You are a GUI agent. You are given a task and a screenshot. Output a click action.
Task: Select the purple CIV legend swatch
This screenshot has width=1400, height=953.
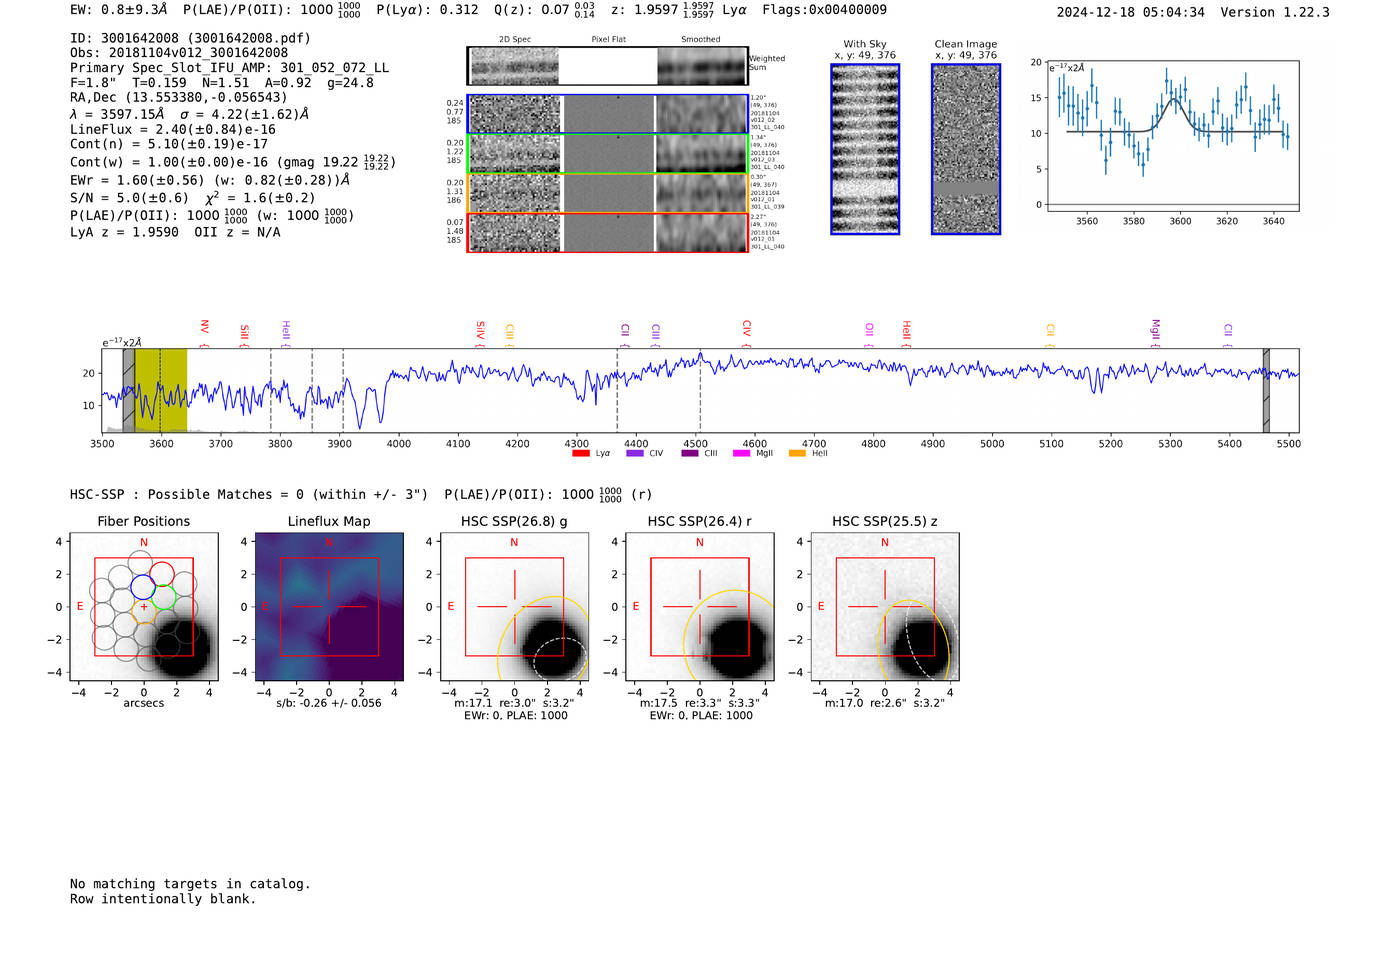tap(634, 454)
